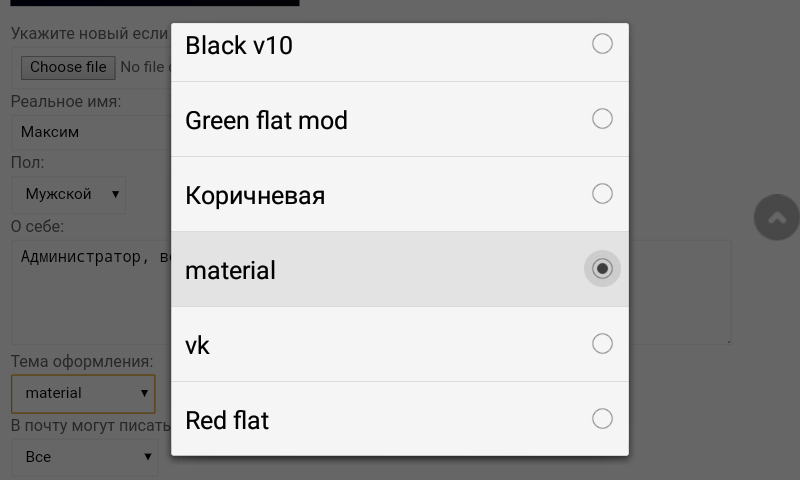This screenshot has height=480, width=800.
Task: Select the Коричневая radio button
Action: click(602, 194)
